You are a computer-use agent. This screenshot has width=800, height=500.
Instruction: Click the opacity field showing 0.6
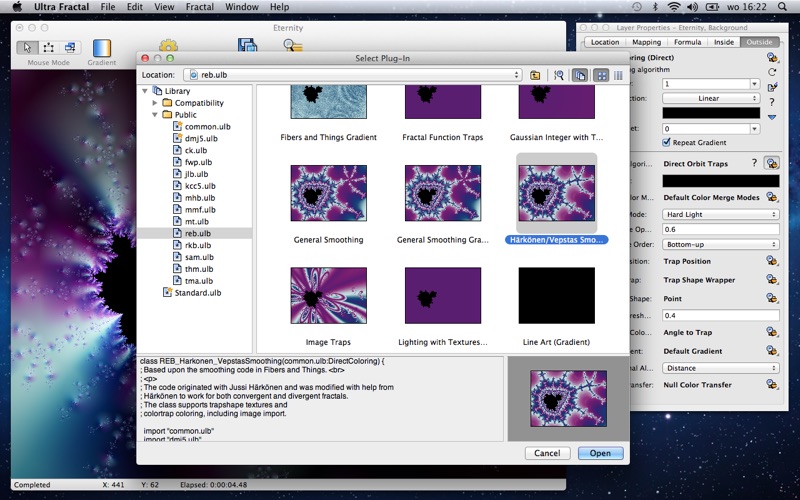click(720, 230)
